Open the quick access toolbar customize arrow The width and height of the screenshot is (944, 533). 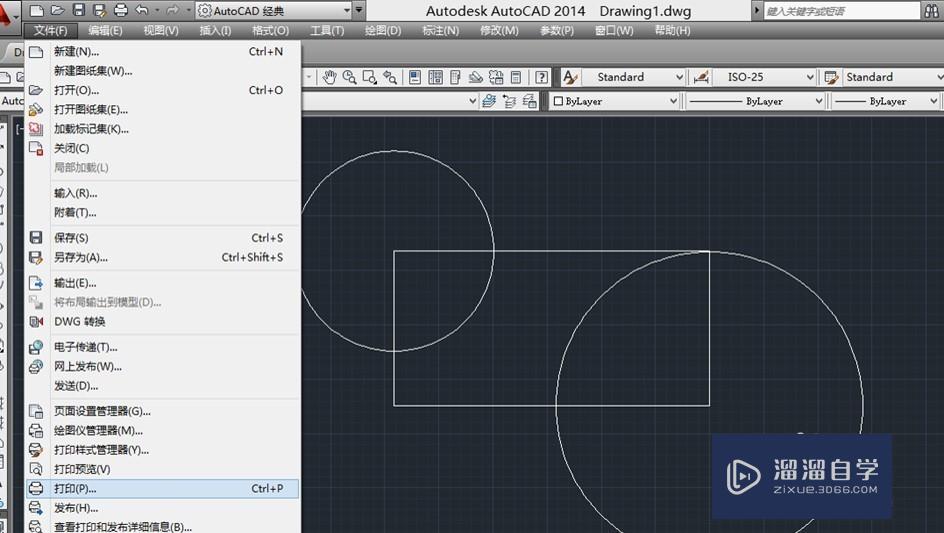[359, 10]
